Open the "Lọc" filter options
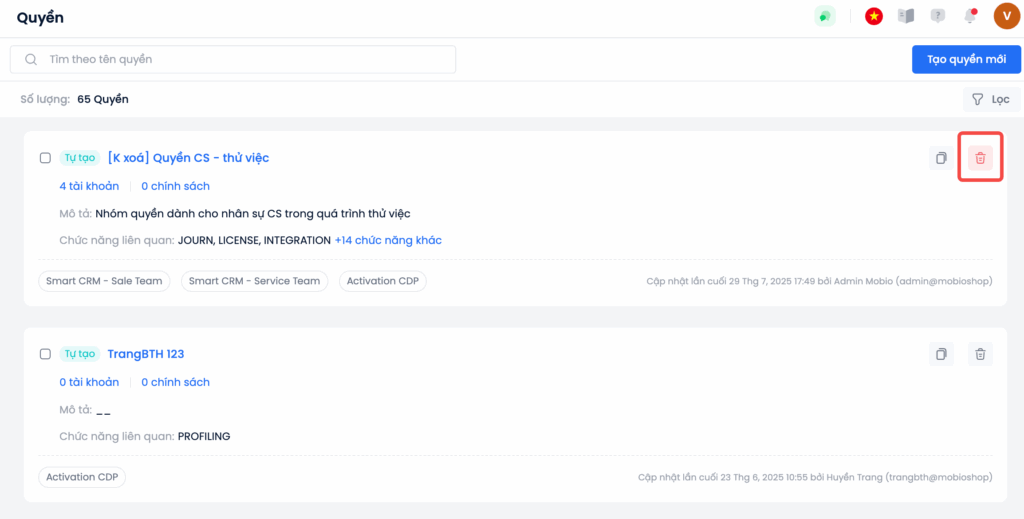This screenshot has height=519, width=1024. 991,99
